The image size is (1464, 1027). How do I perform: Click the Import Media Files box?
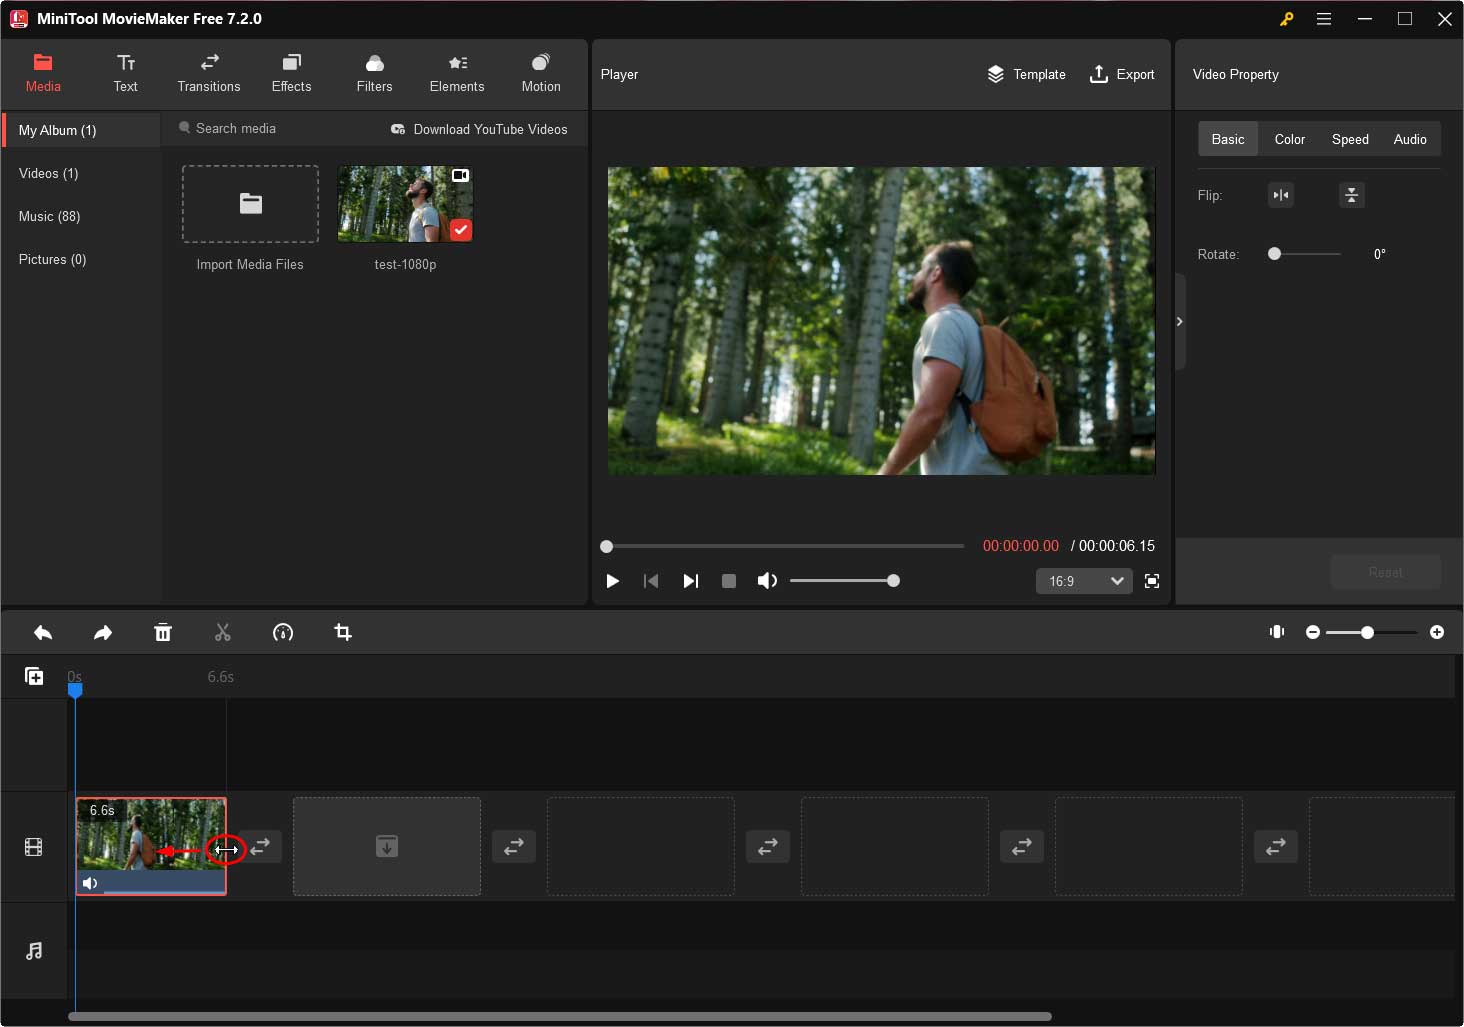coord(250,204)
